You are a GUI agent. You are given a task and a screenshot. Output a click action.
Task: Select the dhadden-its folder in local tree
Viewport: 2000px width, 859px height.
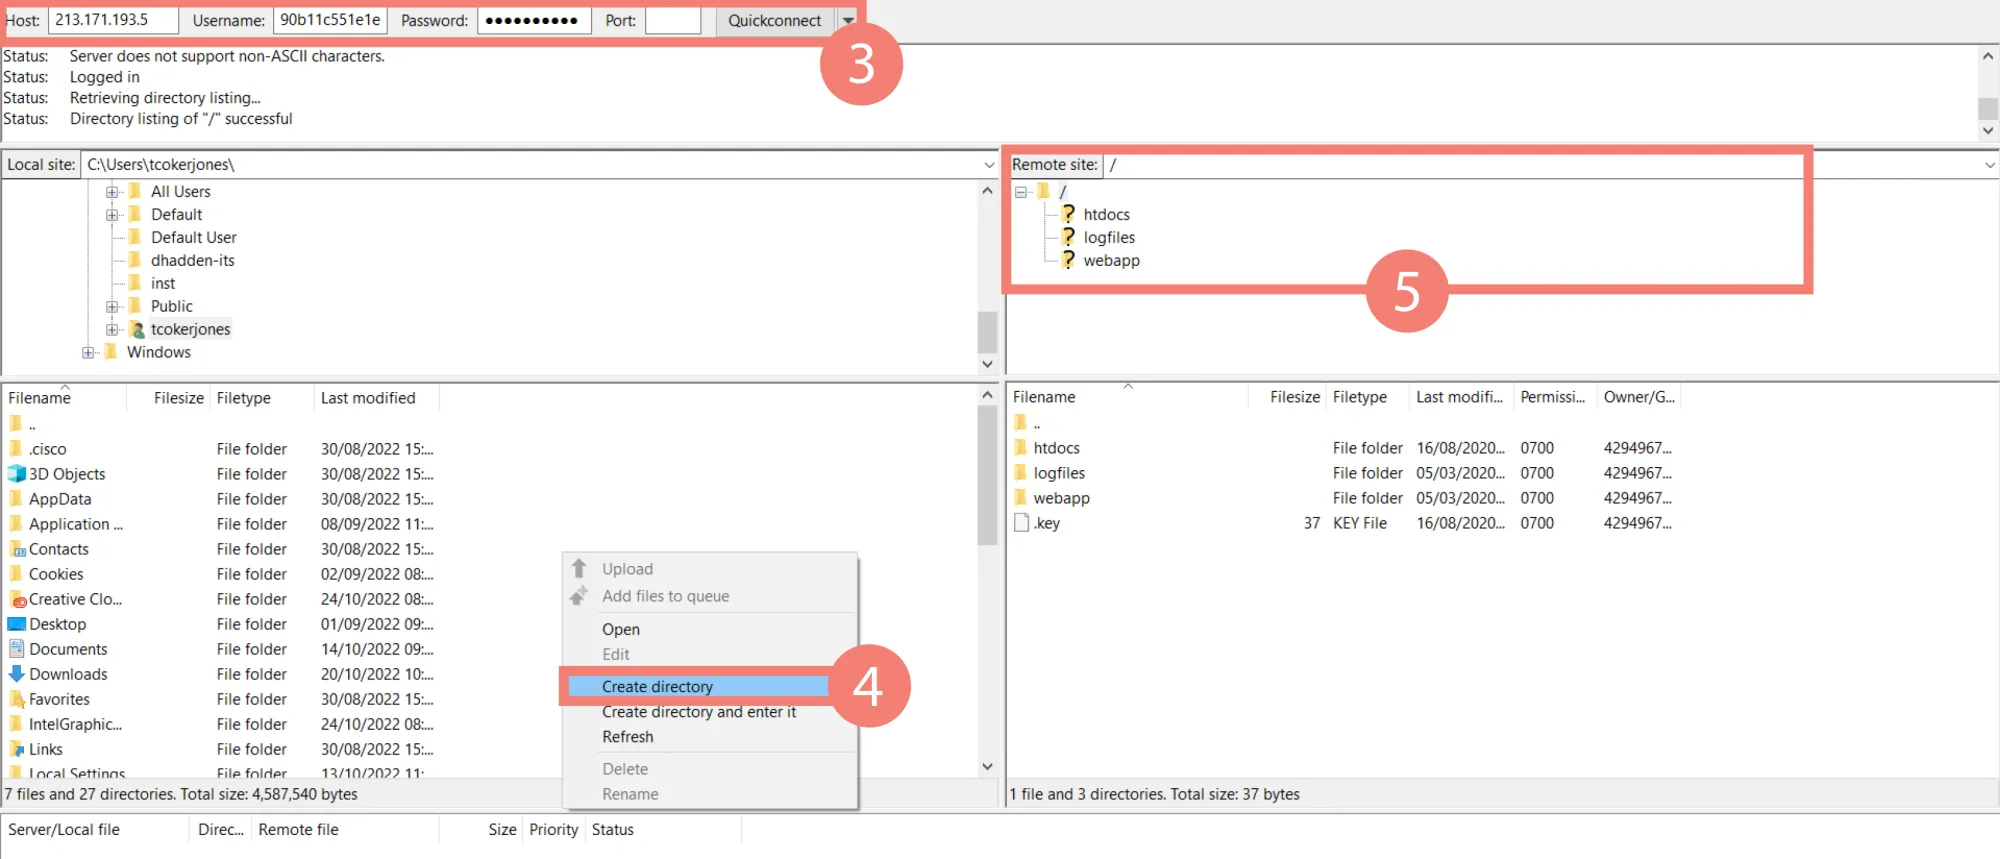pyautogui.click(x=192, y=260)
